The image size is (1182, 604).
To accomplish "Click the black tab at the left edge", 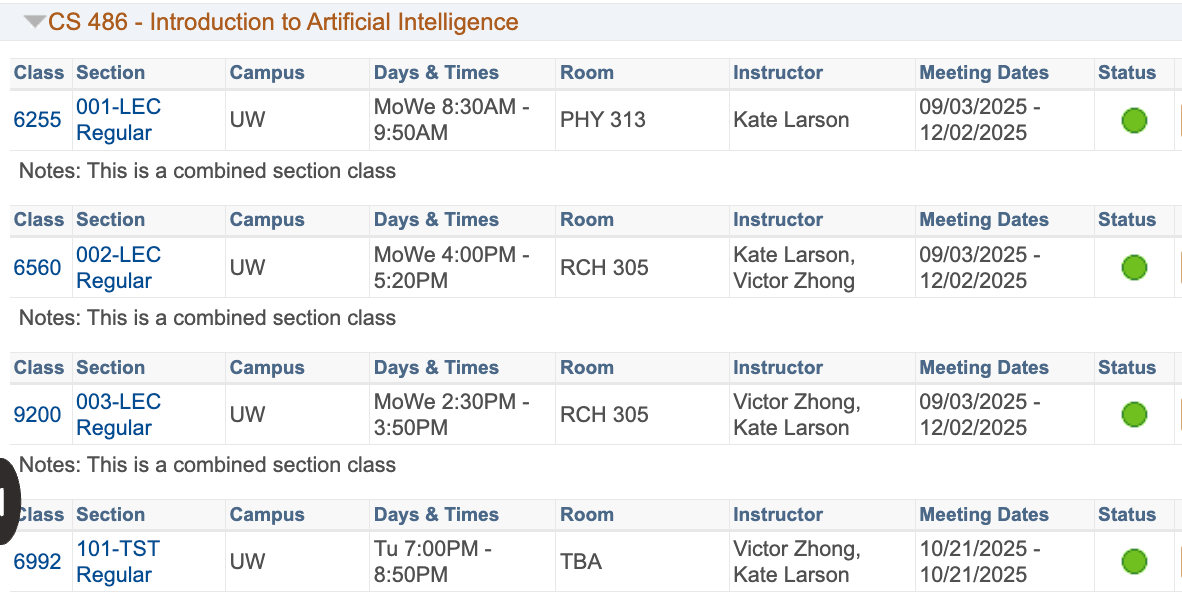I will (9, 501).
